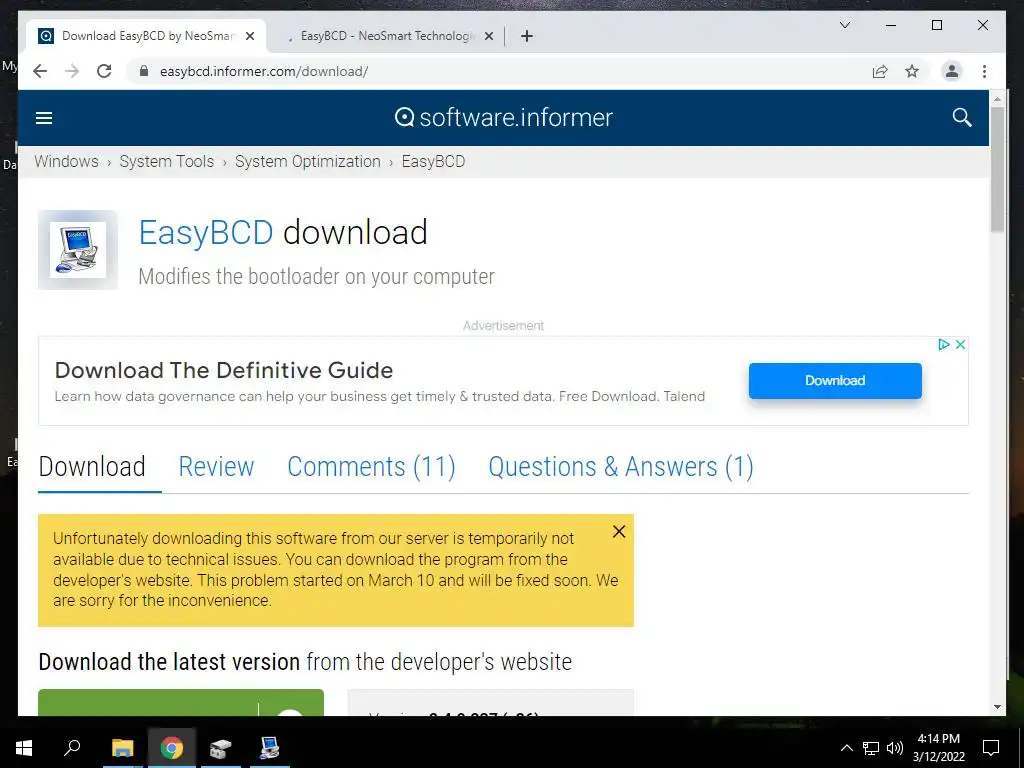Switch to EasyBCD - NeoSmart Technologies tab

[387, 36]
